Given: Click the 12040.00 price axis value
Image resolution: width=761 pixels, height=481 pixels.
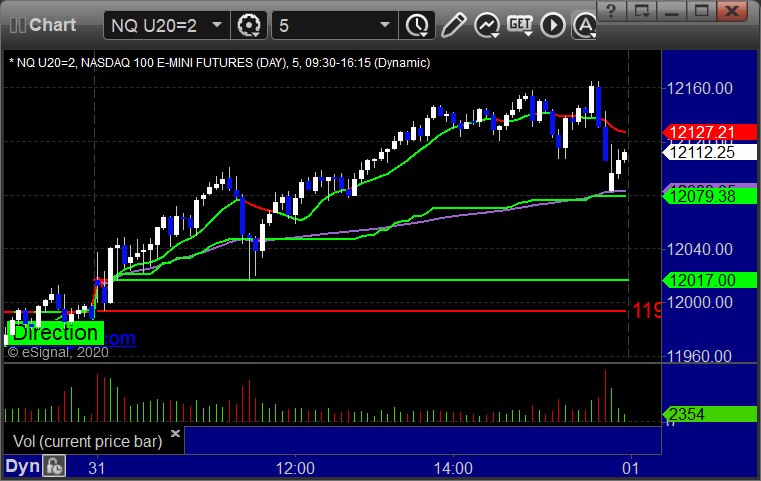Looking at the screenshot, I should (x=699, y=249).
